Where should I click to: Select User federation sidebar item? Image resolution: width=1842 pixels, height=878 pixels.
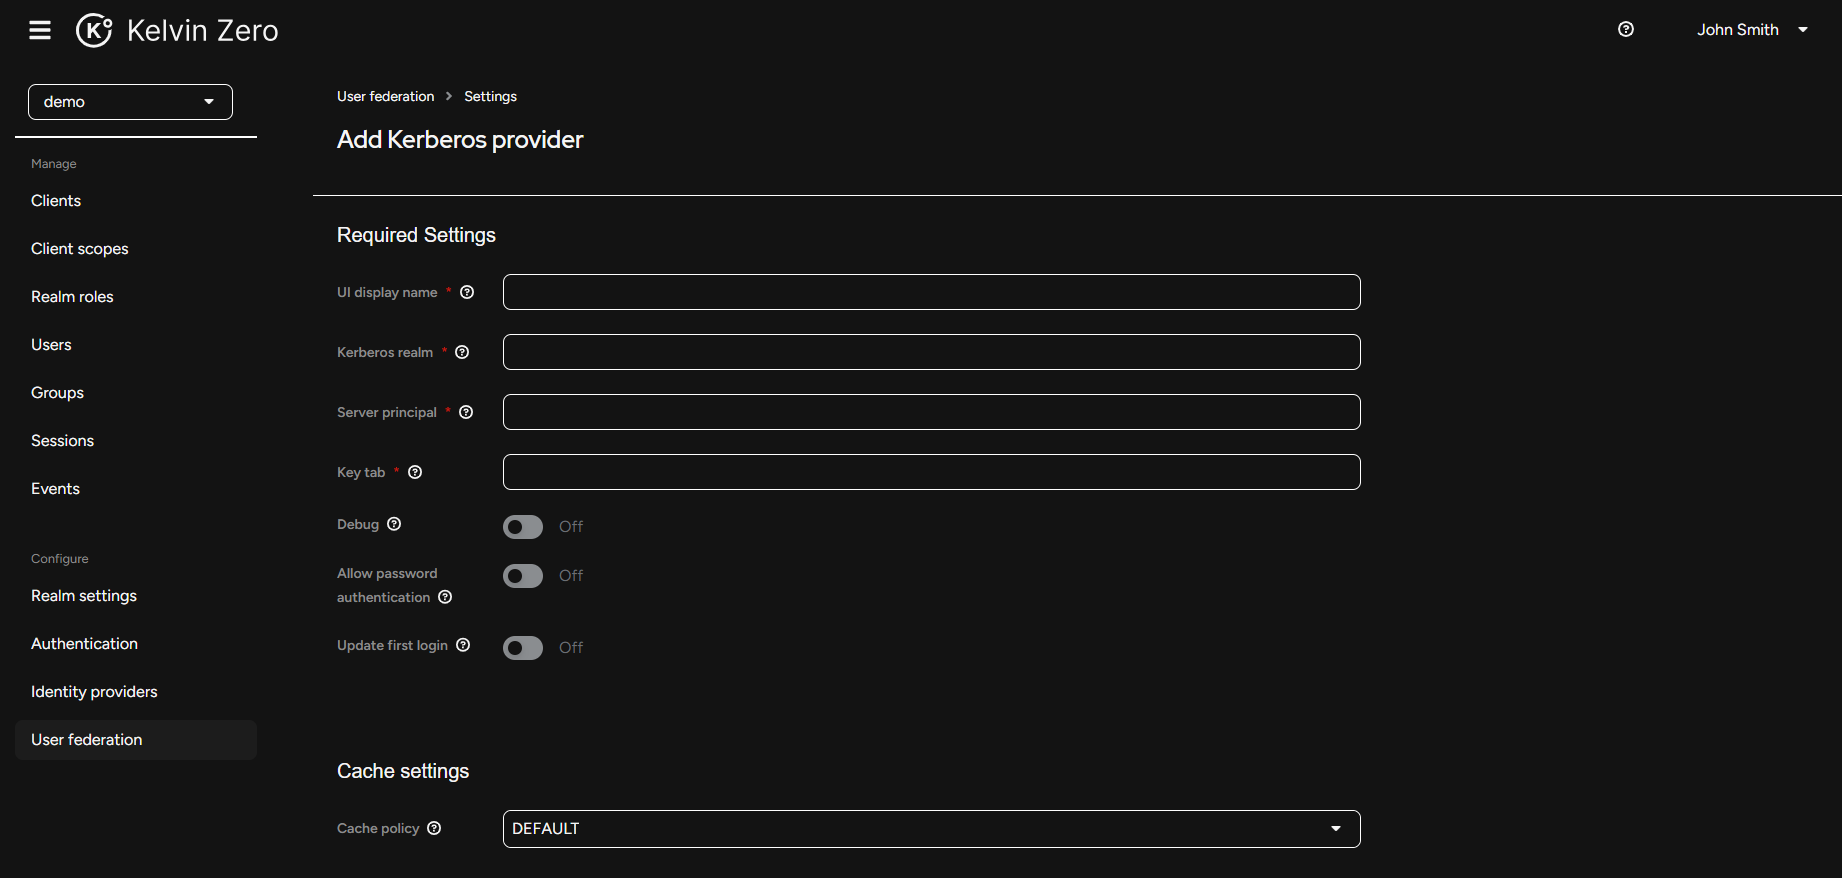coord(136,740)
